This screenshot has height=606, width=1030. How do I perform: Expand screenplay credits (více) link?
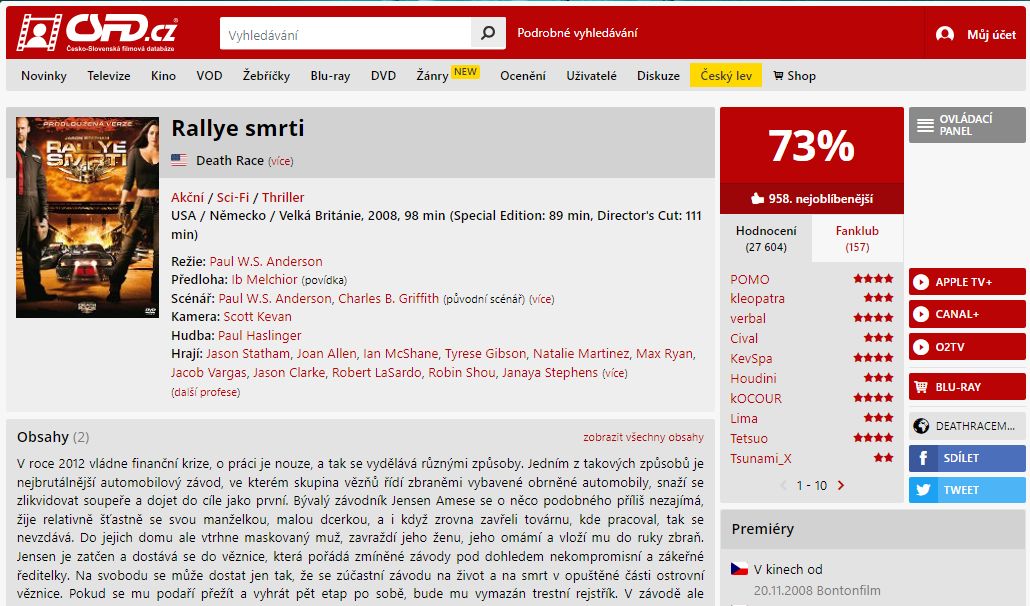(x=542, y=299)
